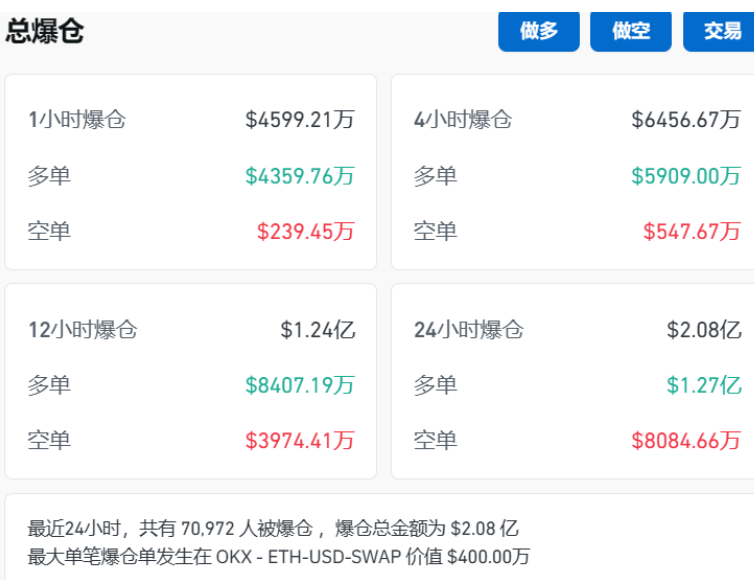The width and height of the screenshot is (754, 580).
Task: Select the 4小时爆仓 label
Action: pyautogui.click(x=463, y=120)
